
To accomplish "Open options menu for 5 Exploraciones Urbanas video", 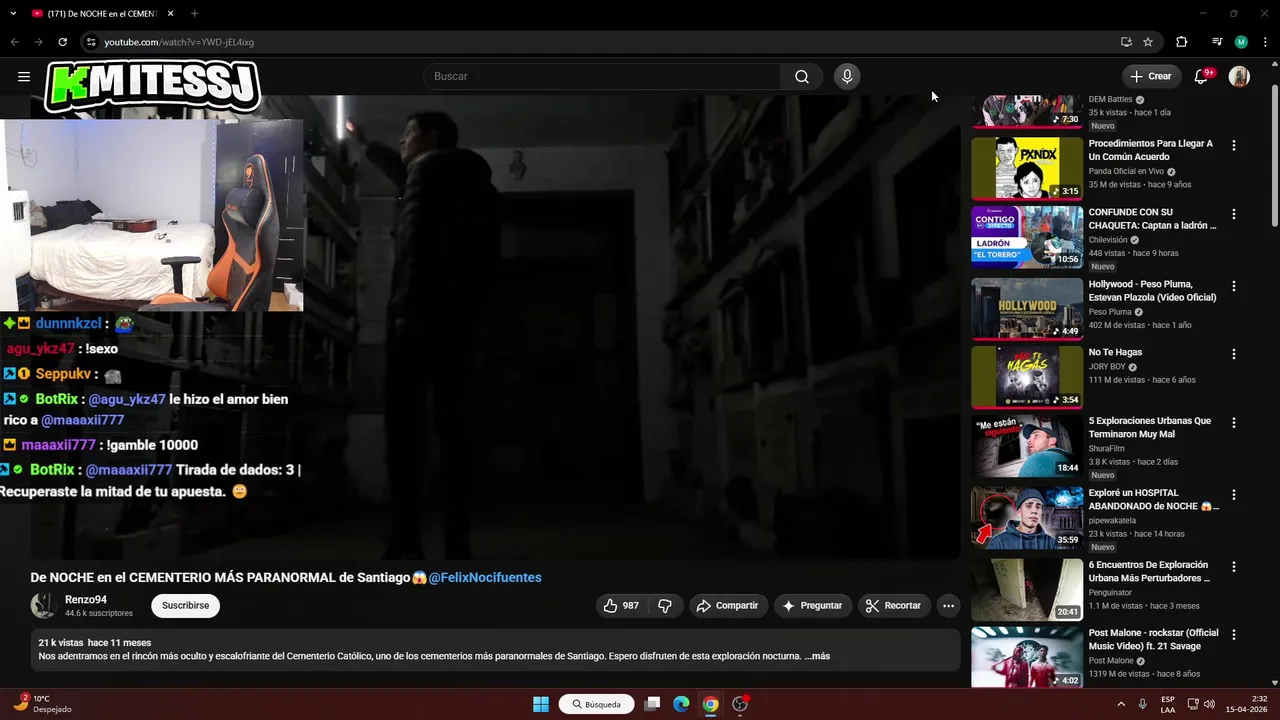I will click(1233, 423).
